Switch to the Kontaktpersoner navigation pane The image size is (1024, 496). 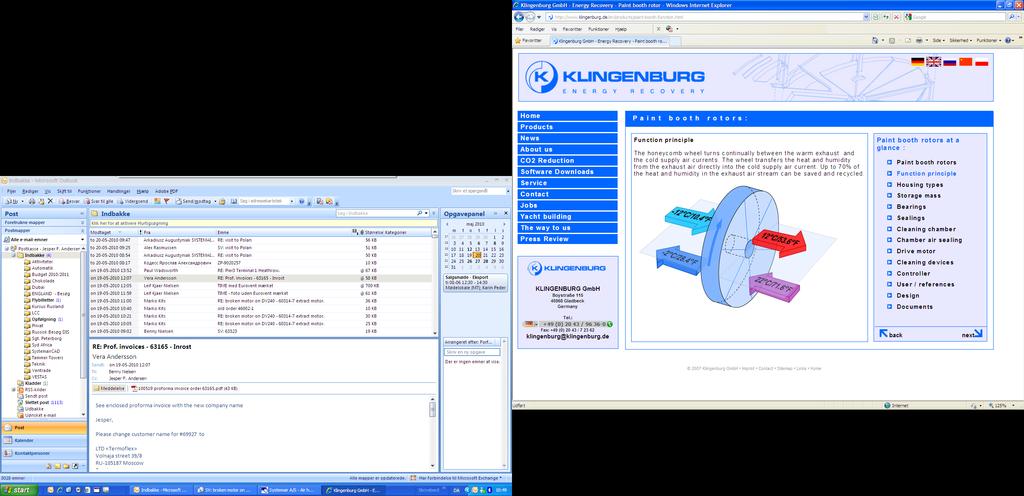click(43, 453)
